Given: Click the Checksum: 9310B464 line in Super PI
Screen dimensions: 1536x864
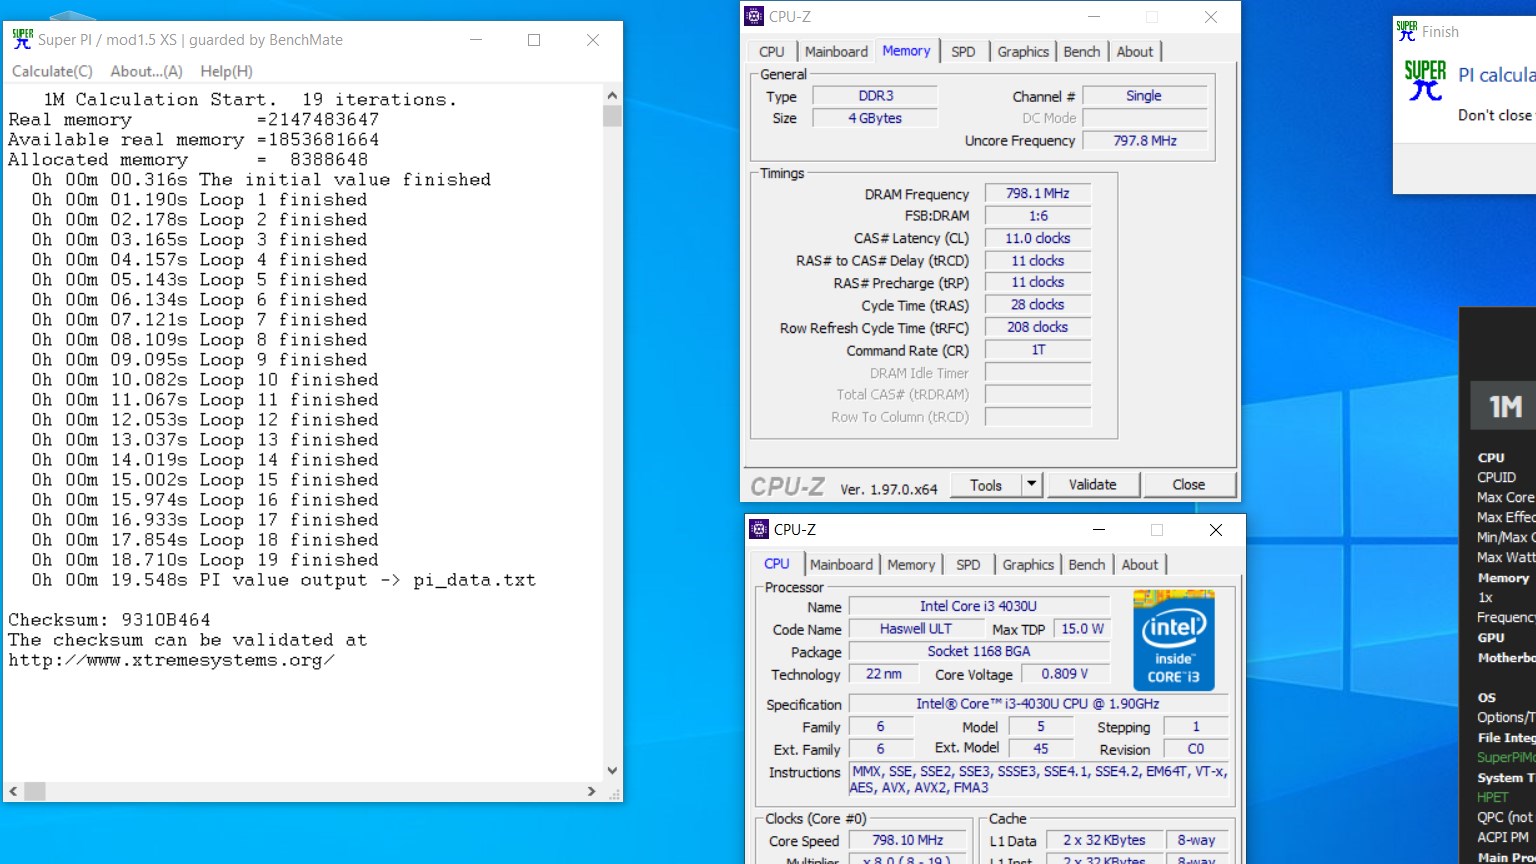Looking at the screenshot, I should pos(109,620).
